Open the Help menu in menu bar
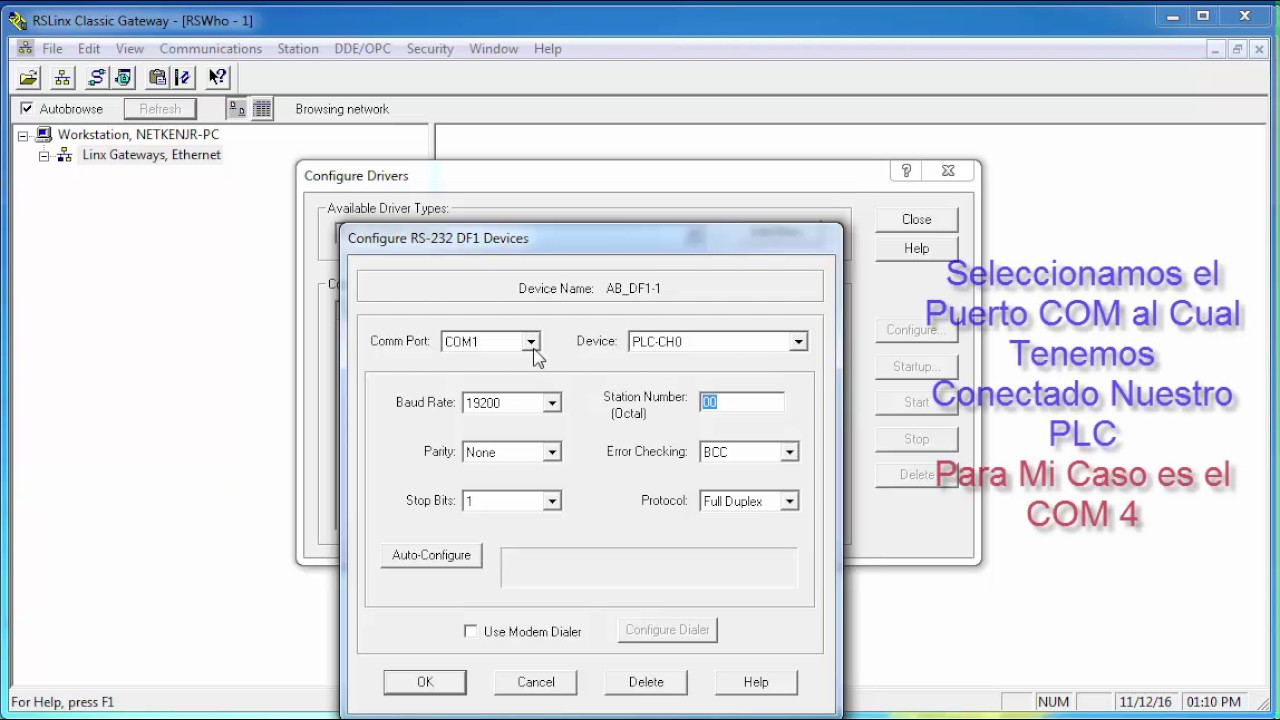The height and width of the screenshot is (720, 1280). [x=548, y=48]
